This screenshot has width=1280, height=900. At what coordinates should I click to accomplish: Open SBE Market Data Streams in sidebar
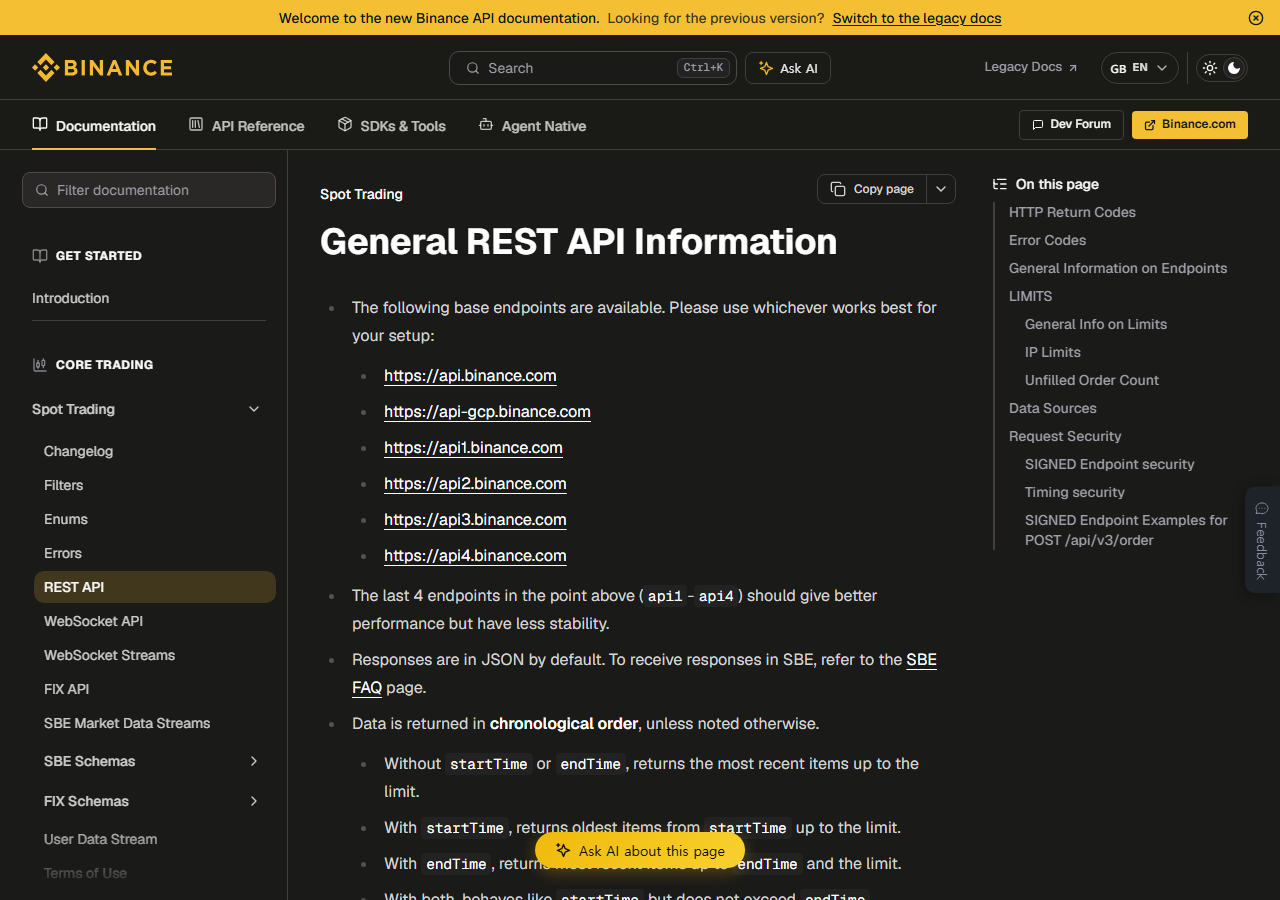[x=127, y=723]
